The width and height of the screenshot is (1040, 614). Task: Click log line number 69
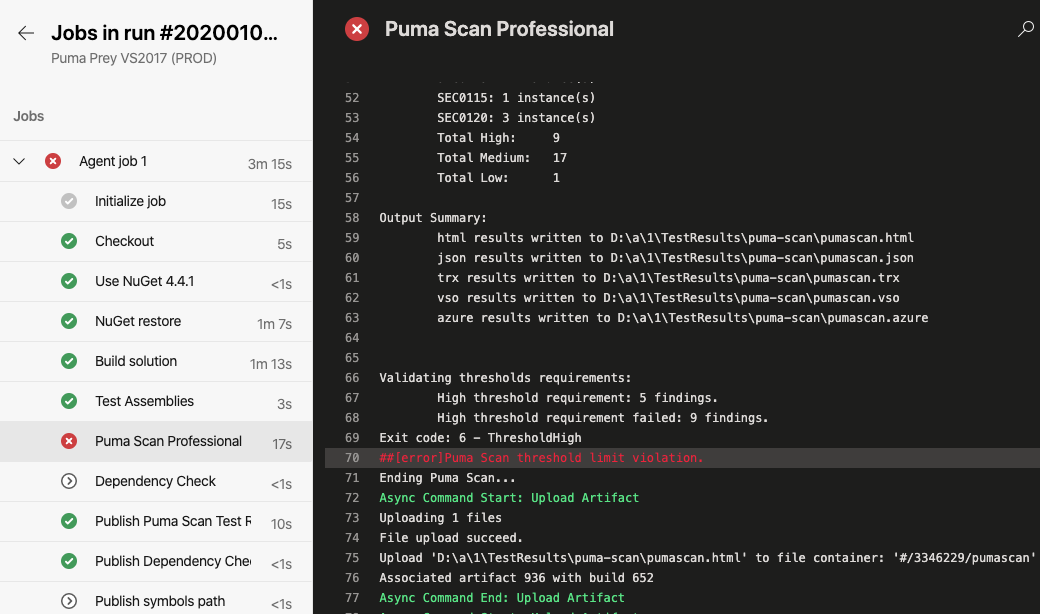(x=351, y=438)
